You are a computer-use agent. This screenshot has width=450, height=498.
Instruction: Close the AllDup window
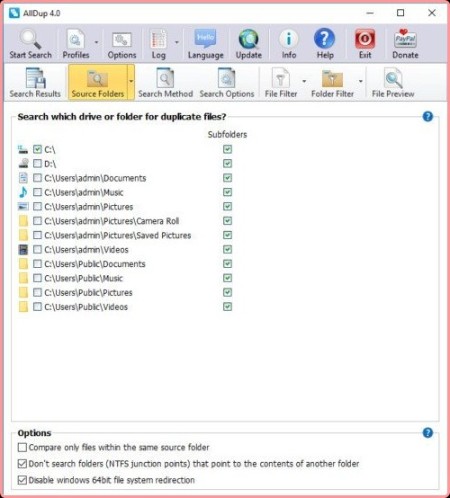[432, 13]
